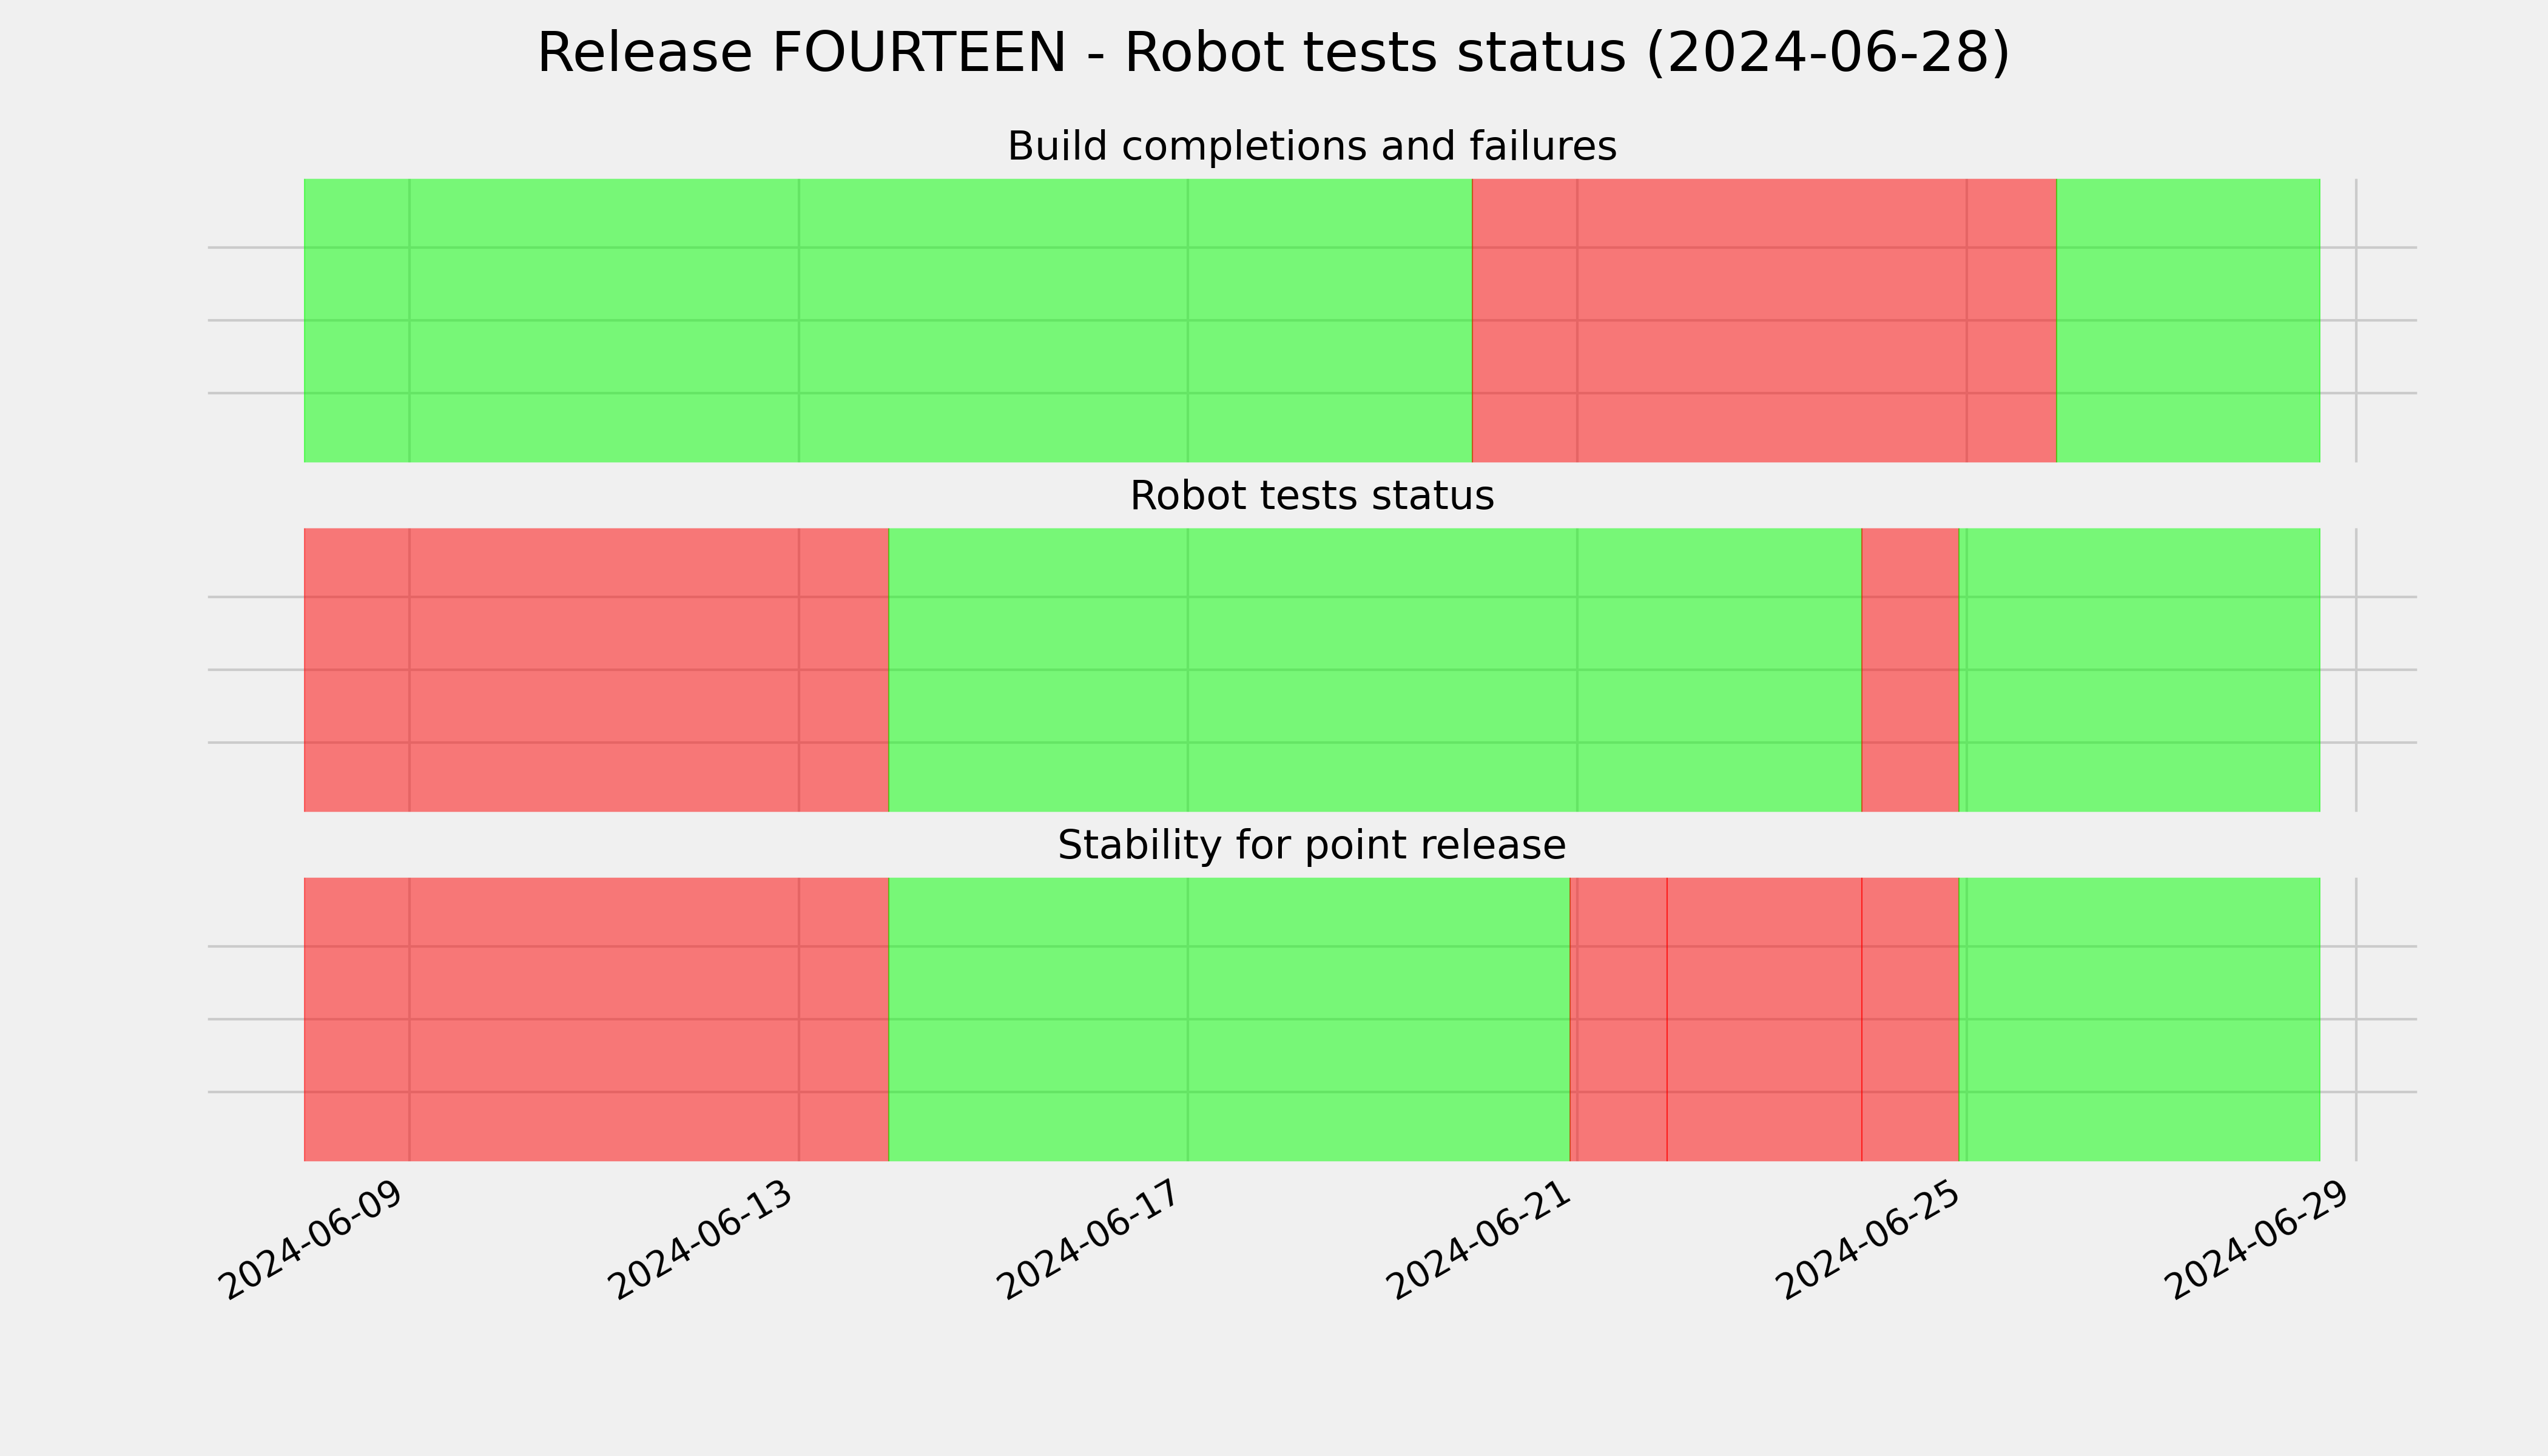Screen dimensions: 2548x1456
Task: Click the middle green block in Stability chart
Action: pos(1229,1019)
